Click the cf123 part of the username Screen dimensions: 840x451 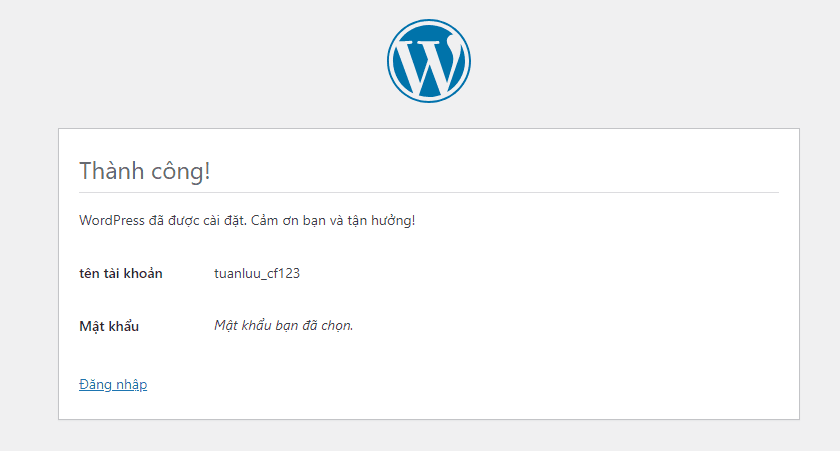tap(283, 274)
